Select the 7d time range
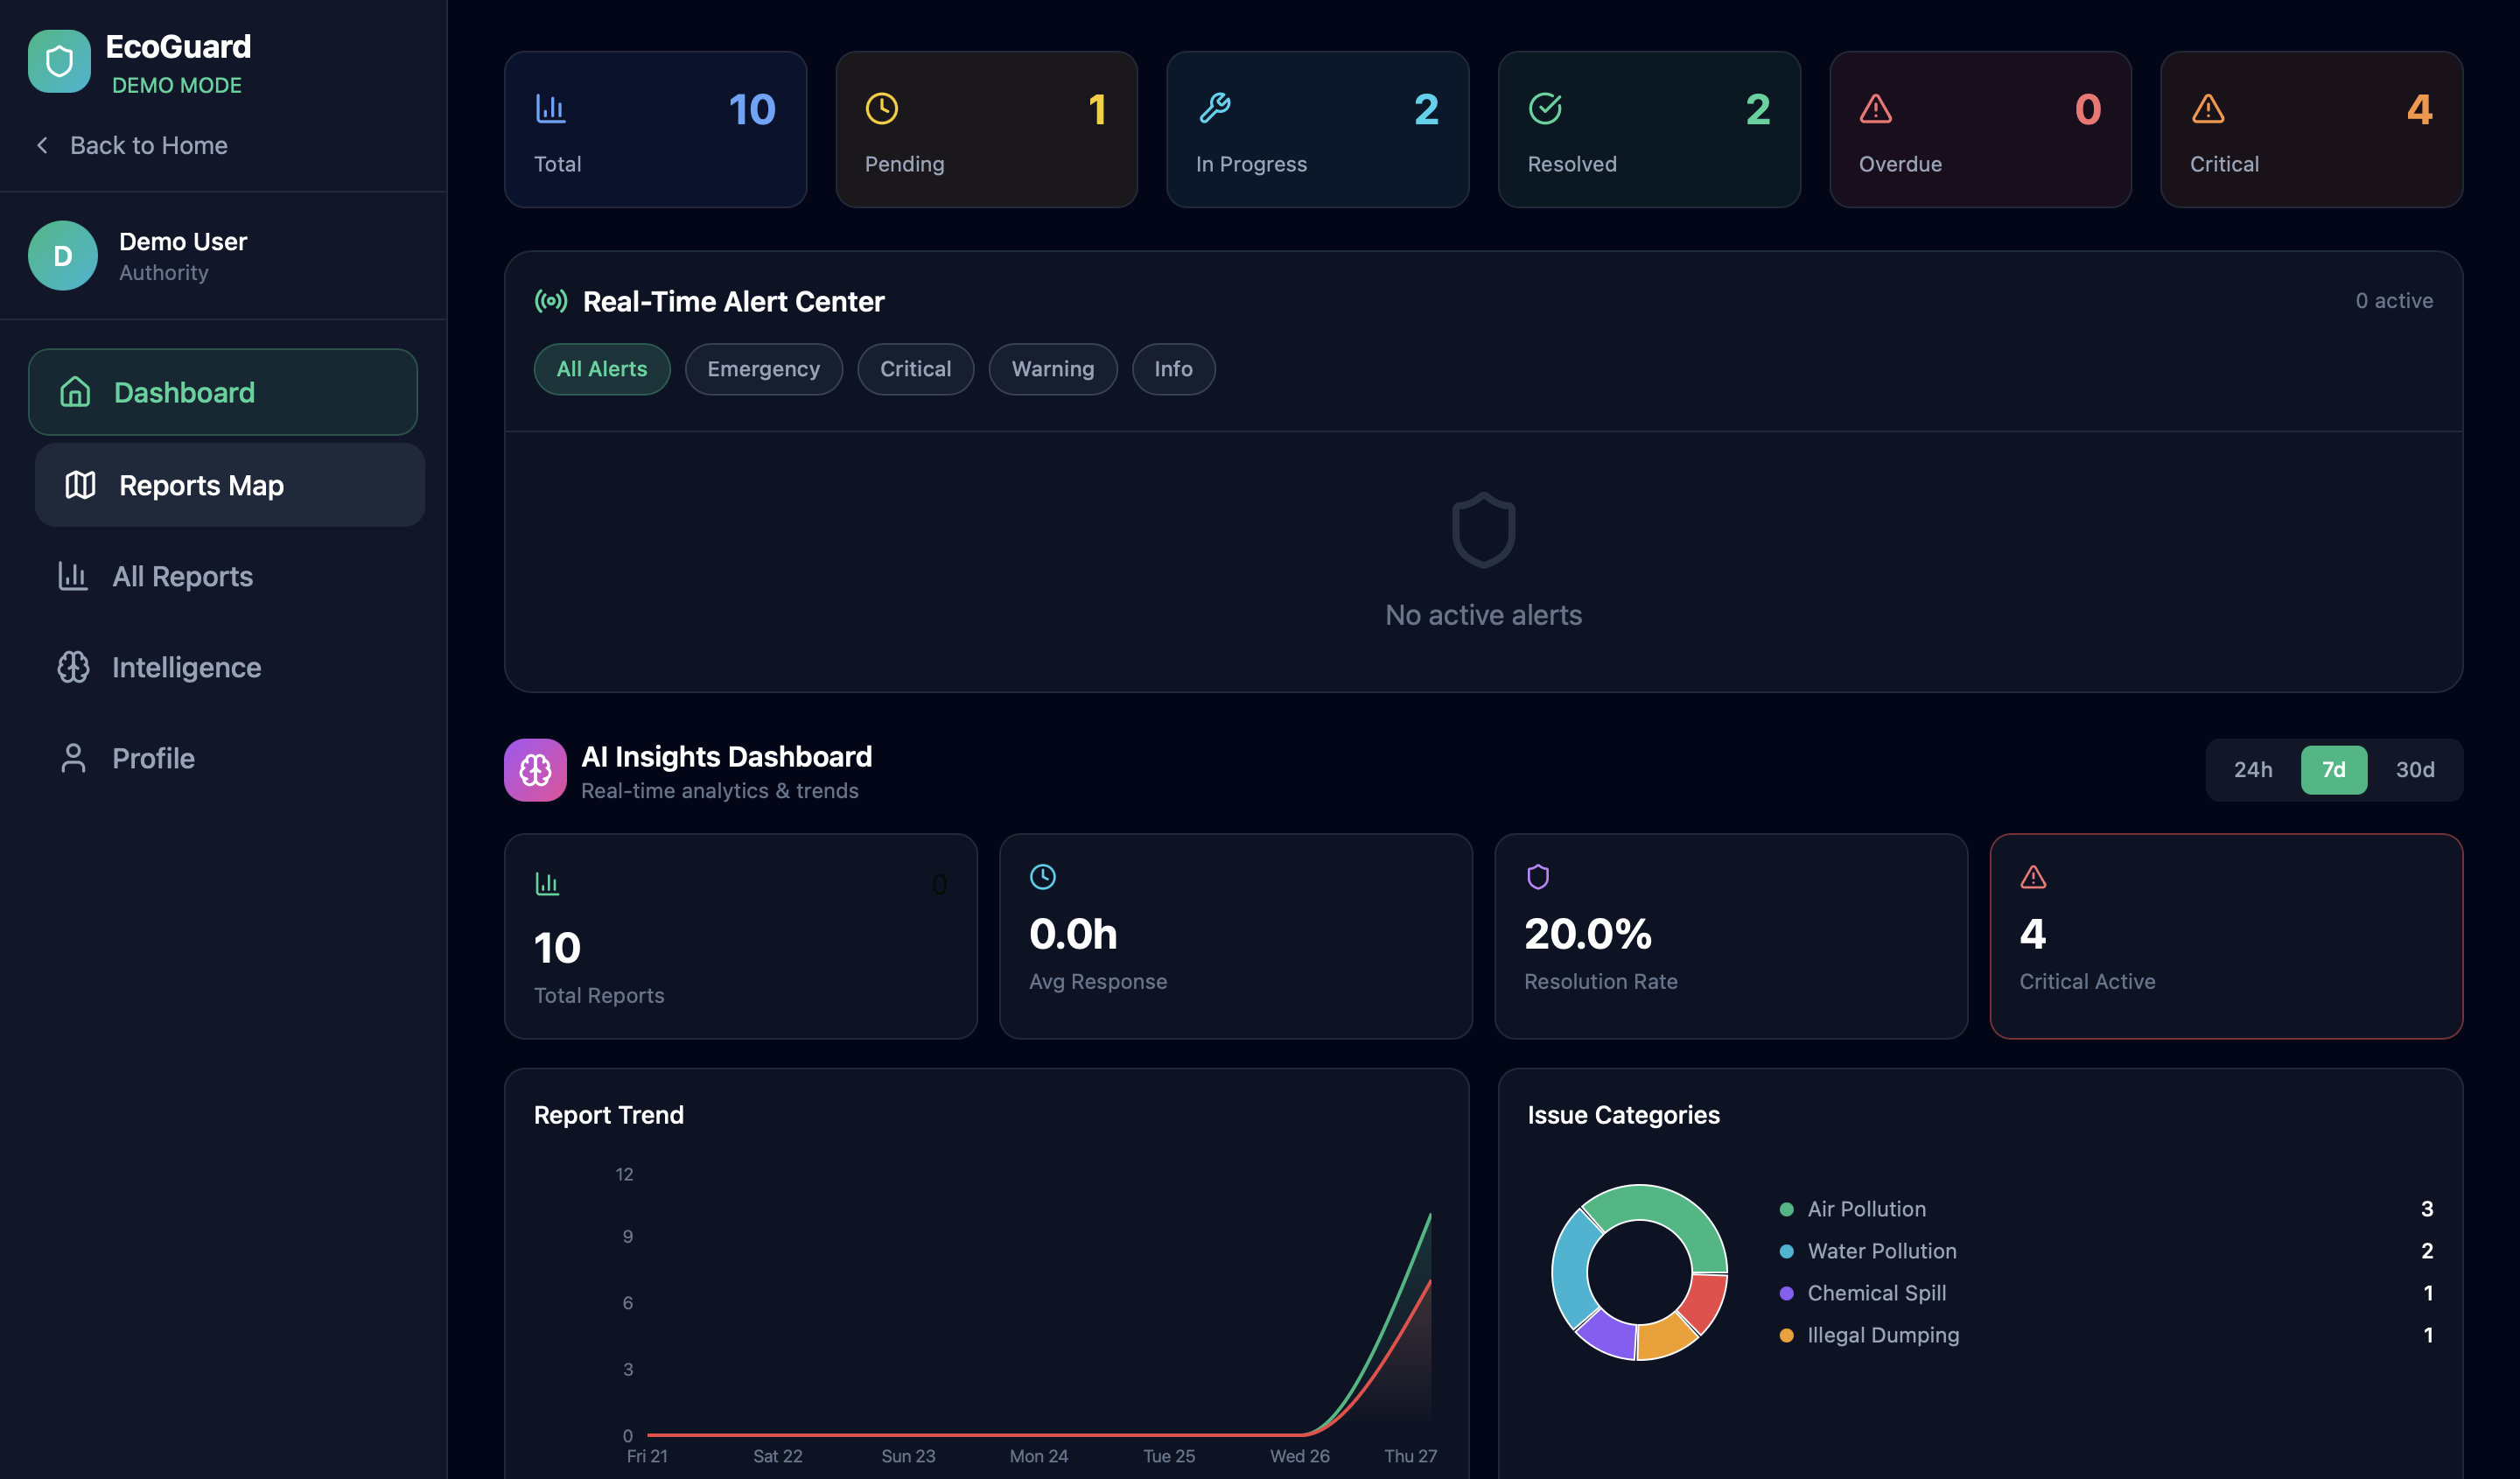 2333,770
